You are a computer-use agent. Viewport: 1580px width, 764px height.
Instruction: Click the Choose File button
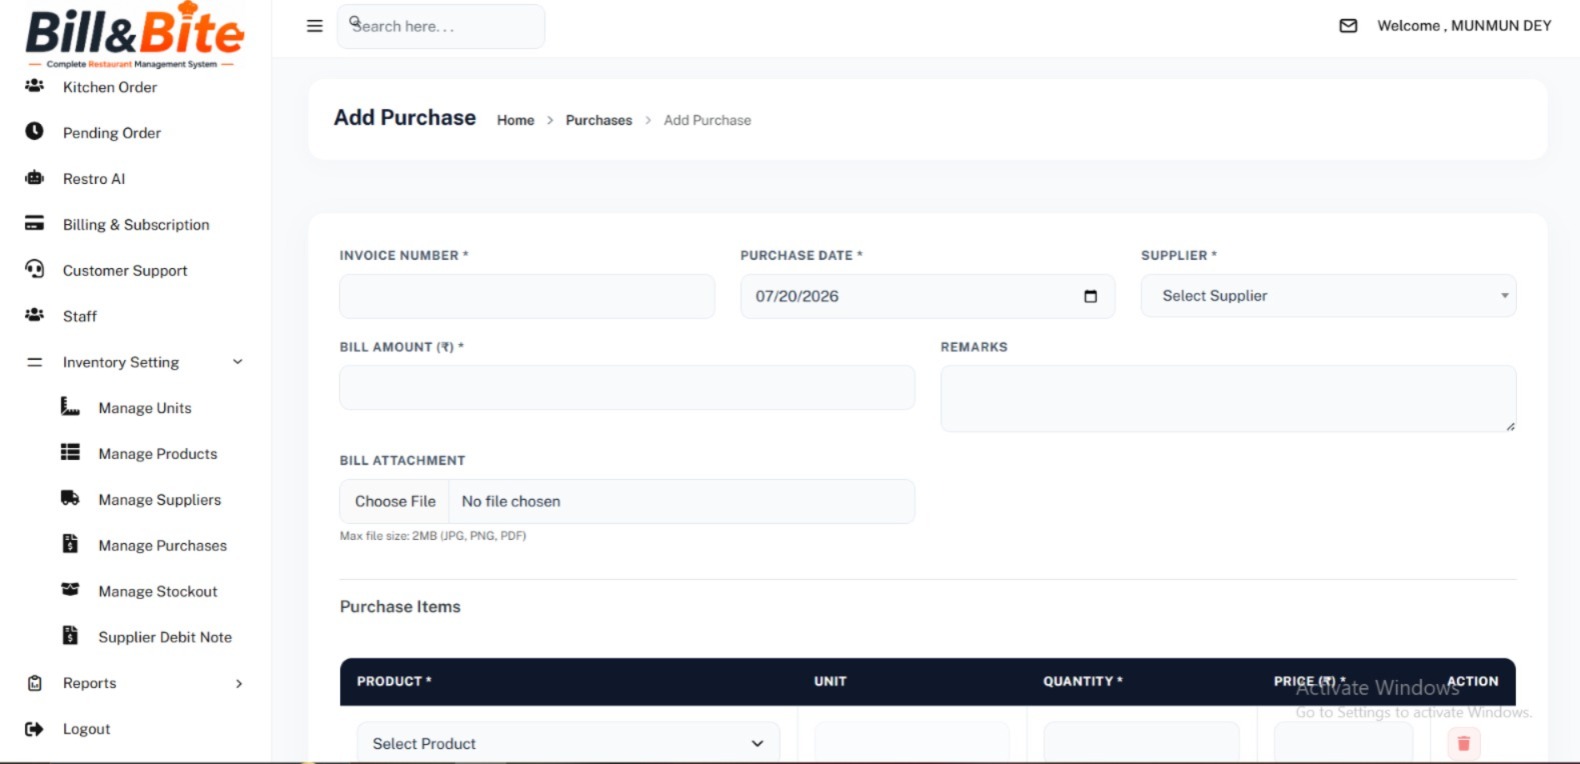[395, 501]
